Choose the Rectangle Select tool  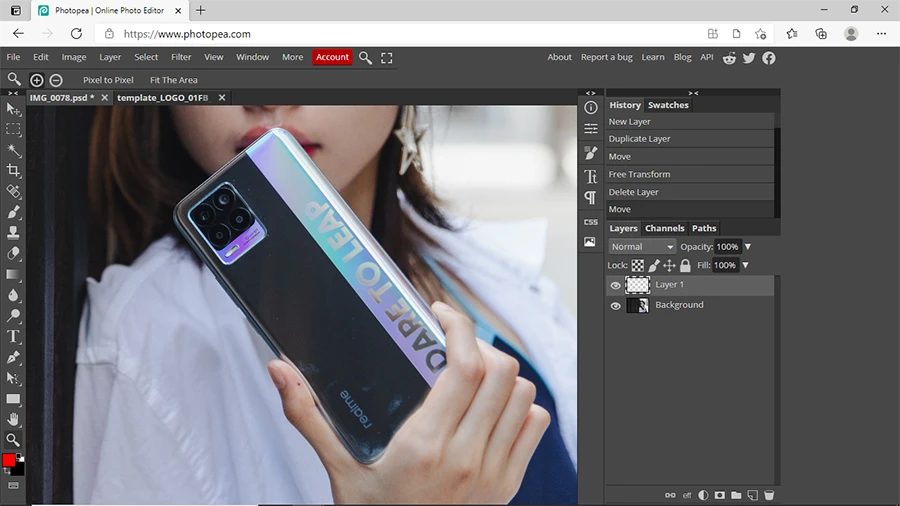coord(14,129)
